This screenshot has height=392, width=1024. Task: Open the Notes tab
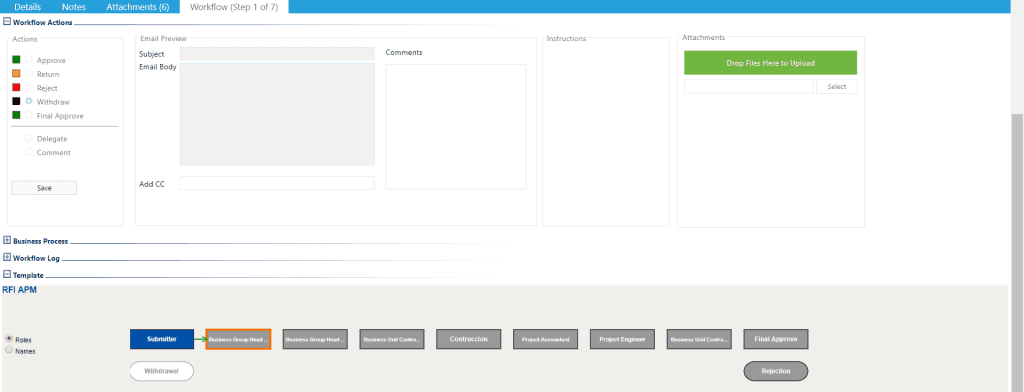[x=74, y=7]
